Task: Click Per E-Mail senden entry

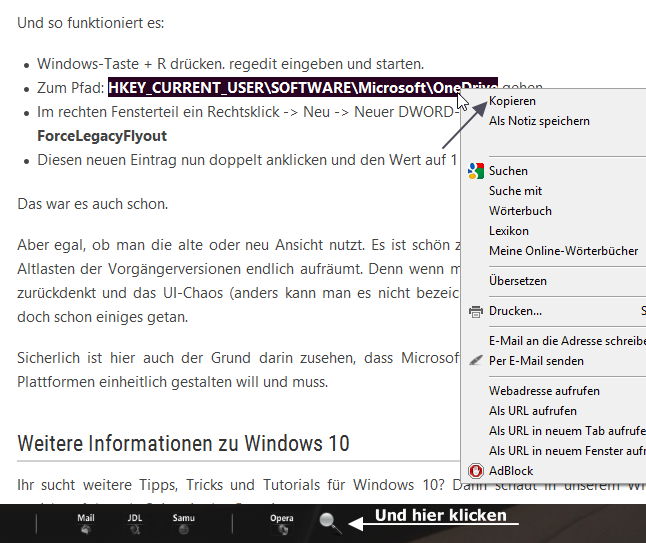Action: pyautogui.click(x=553, y=360)
